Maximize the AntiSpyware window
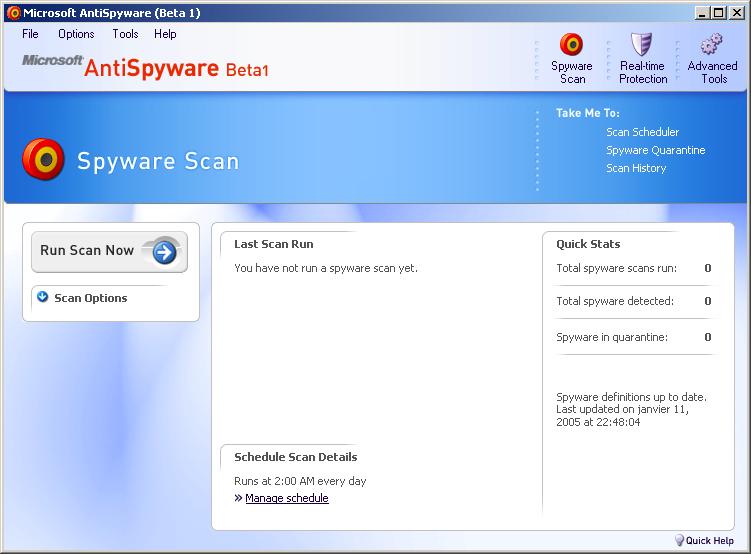 [718, 13]
